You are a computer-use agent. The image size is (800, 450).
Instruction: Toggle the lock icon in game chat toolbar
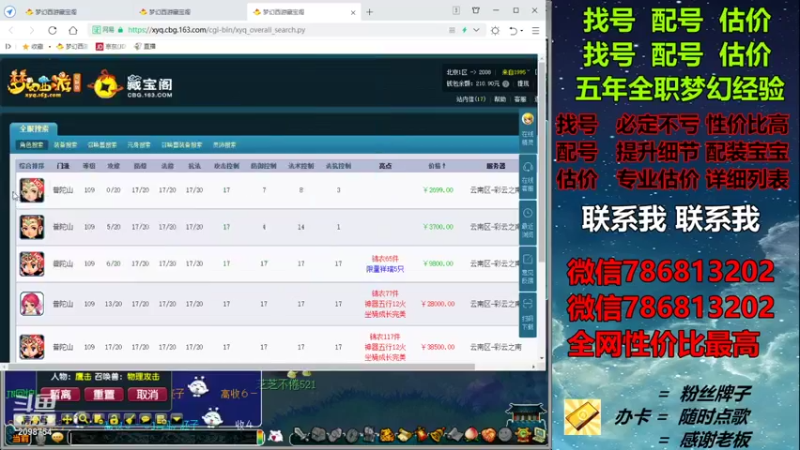(114, 419)
